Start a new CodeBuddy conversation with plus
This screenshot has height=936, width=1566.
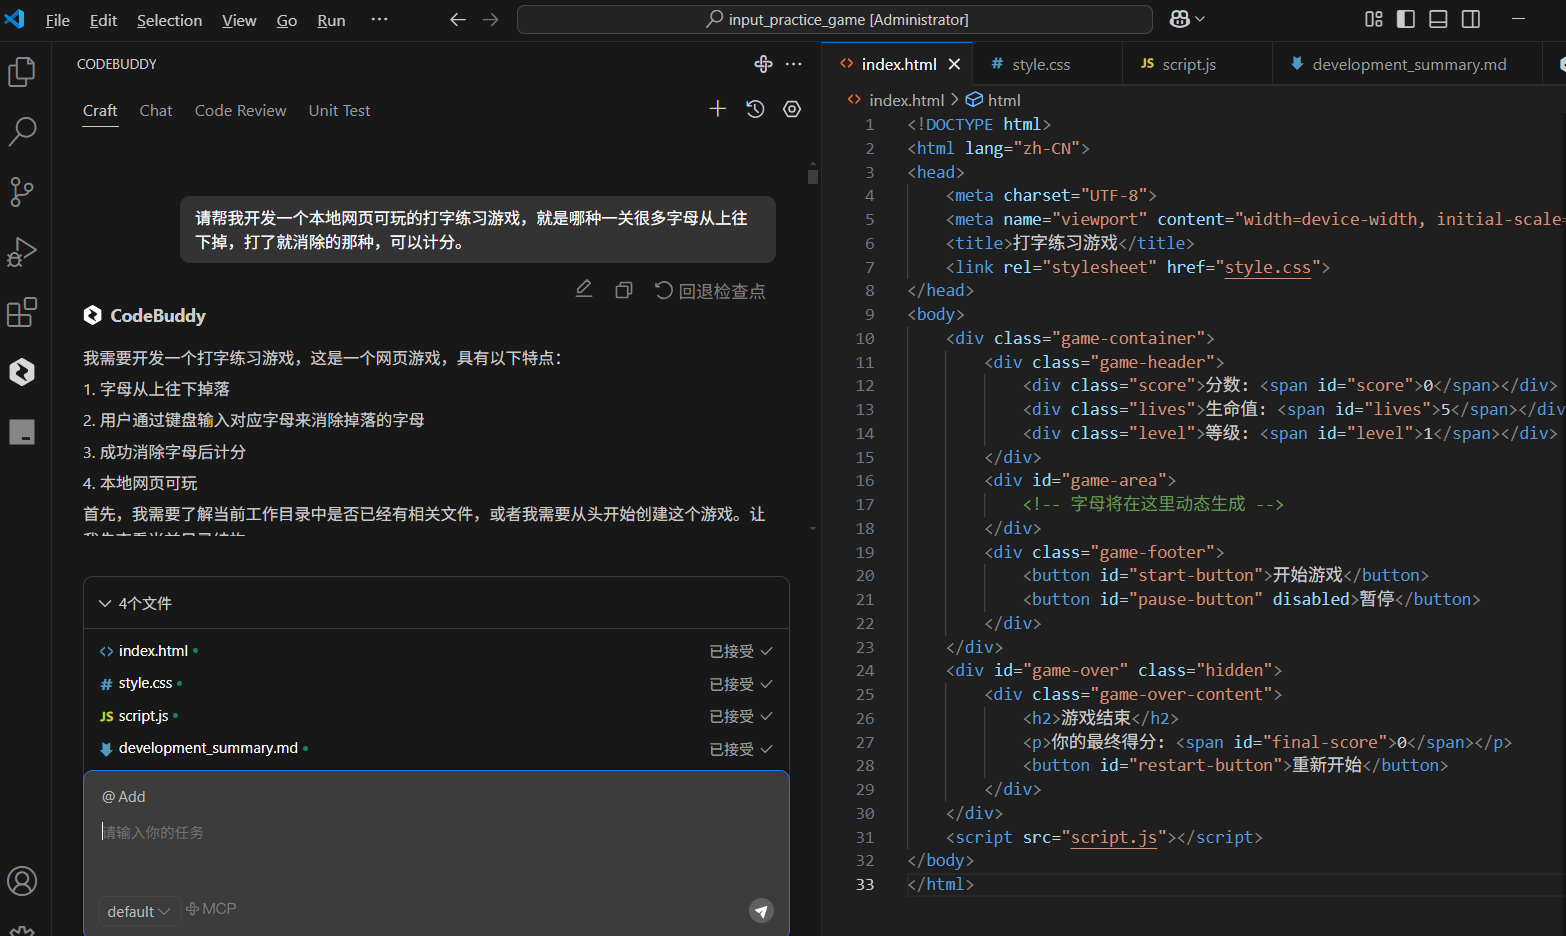[x=718, y=109]
